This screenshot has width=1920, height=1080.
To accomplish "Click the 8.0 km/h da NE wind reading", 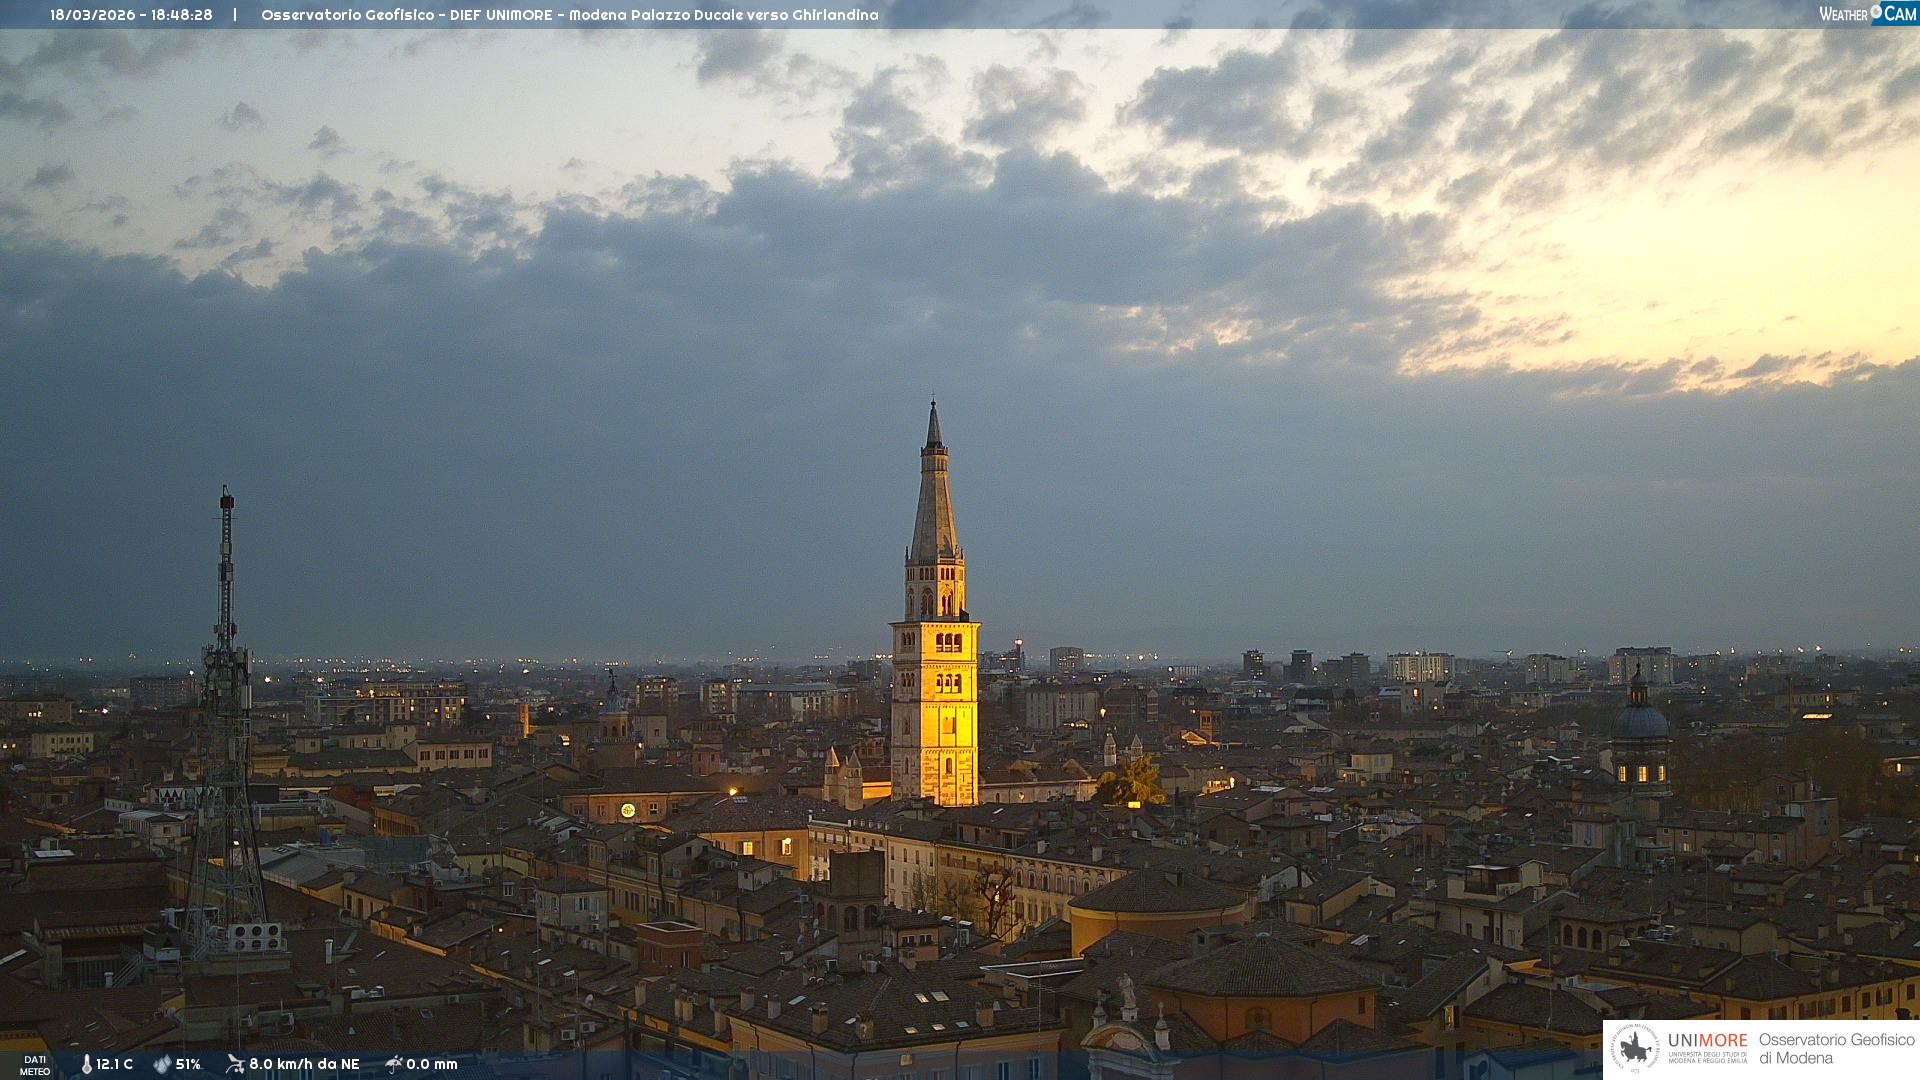I will (x=304, y=1064).
